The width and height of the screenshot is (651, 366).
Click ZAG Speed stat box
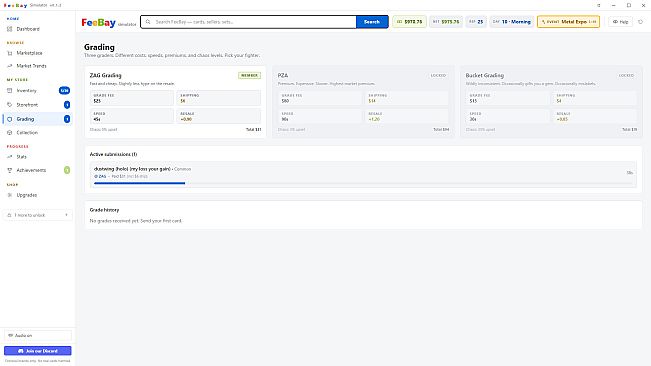(x=132, y=116)
